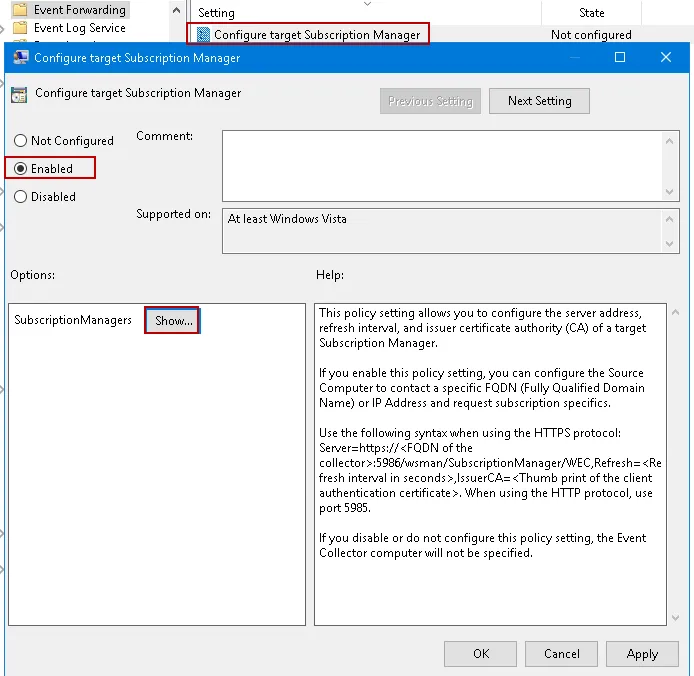Select the Not Configured radio button
This screenshot has height=676, width=694.
pyautogui.click(x=20, y=141)
